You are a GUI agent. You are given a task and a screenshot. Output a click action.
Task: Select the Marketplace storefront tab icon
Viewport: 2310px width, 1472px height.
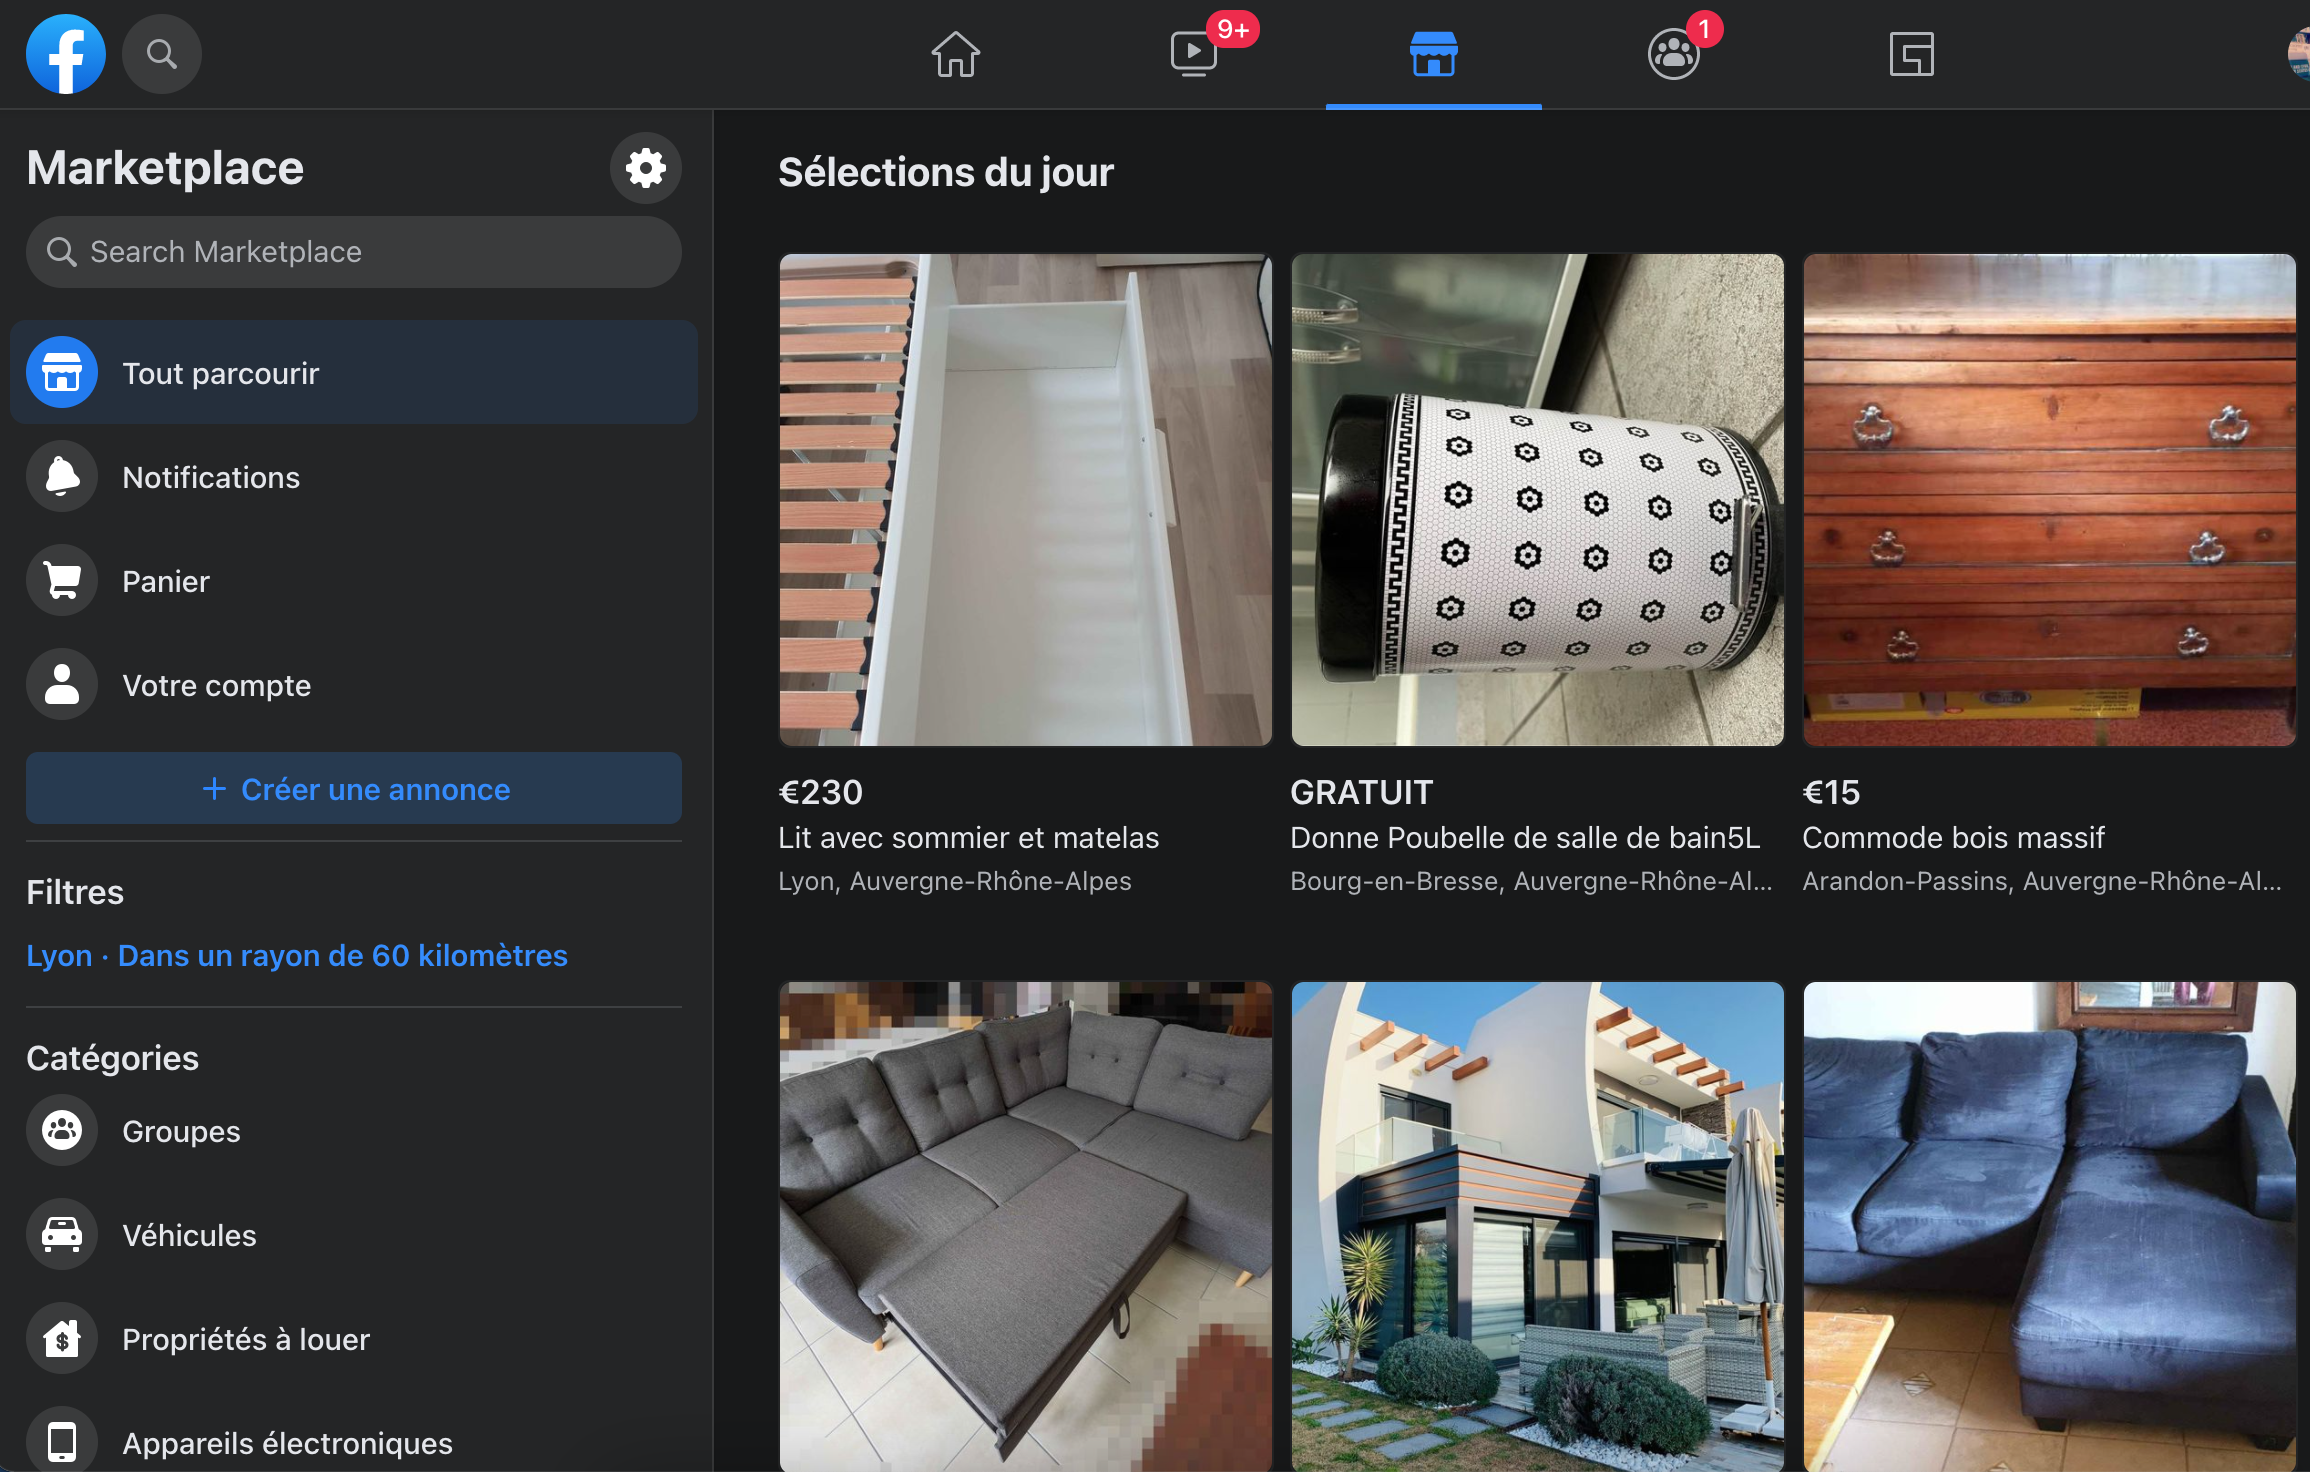click(x=1433, y=54)
